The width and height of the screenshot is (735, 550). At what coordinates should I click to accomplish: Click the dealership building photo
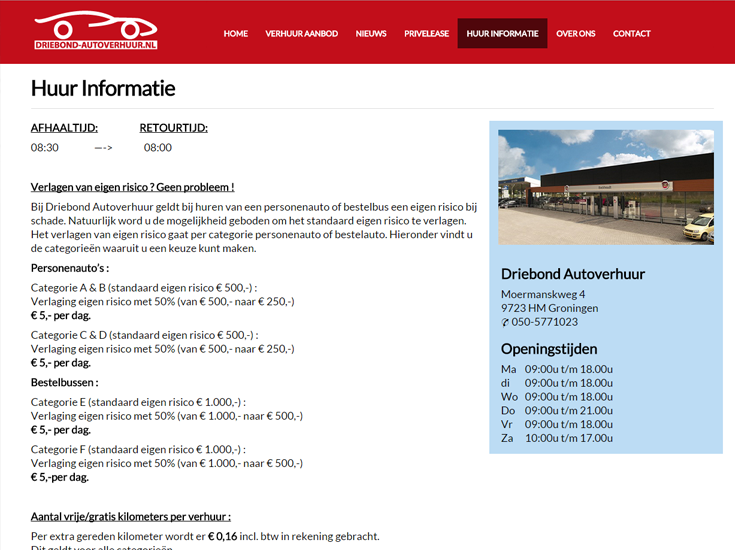[606, 187]
